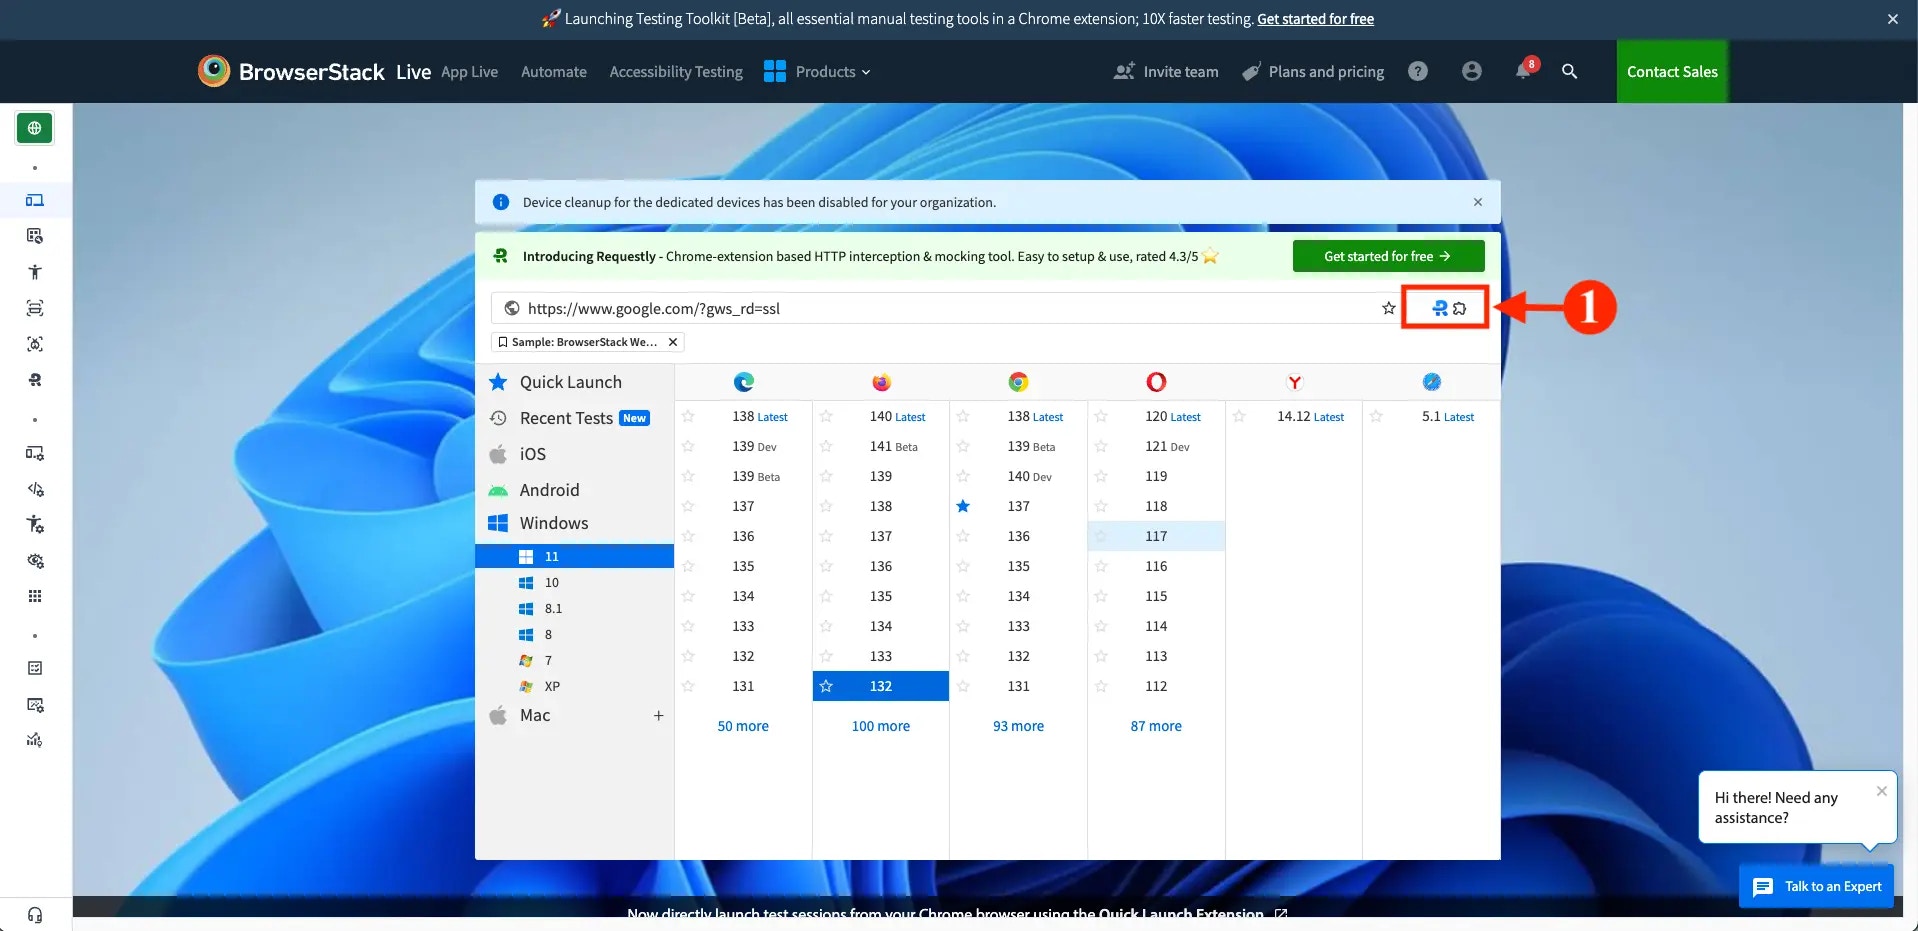Launch Chrome 139 Beta
Screen dimensions: 1918x931
(x=1031, y=447)
